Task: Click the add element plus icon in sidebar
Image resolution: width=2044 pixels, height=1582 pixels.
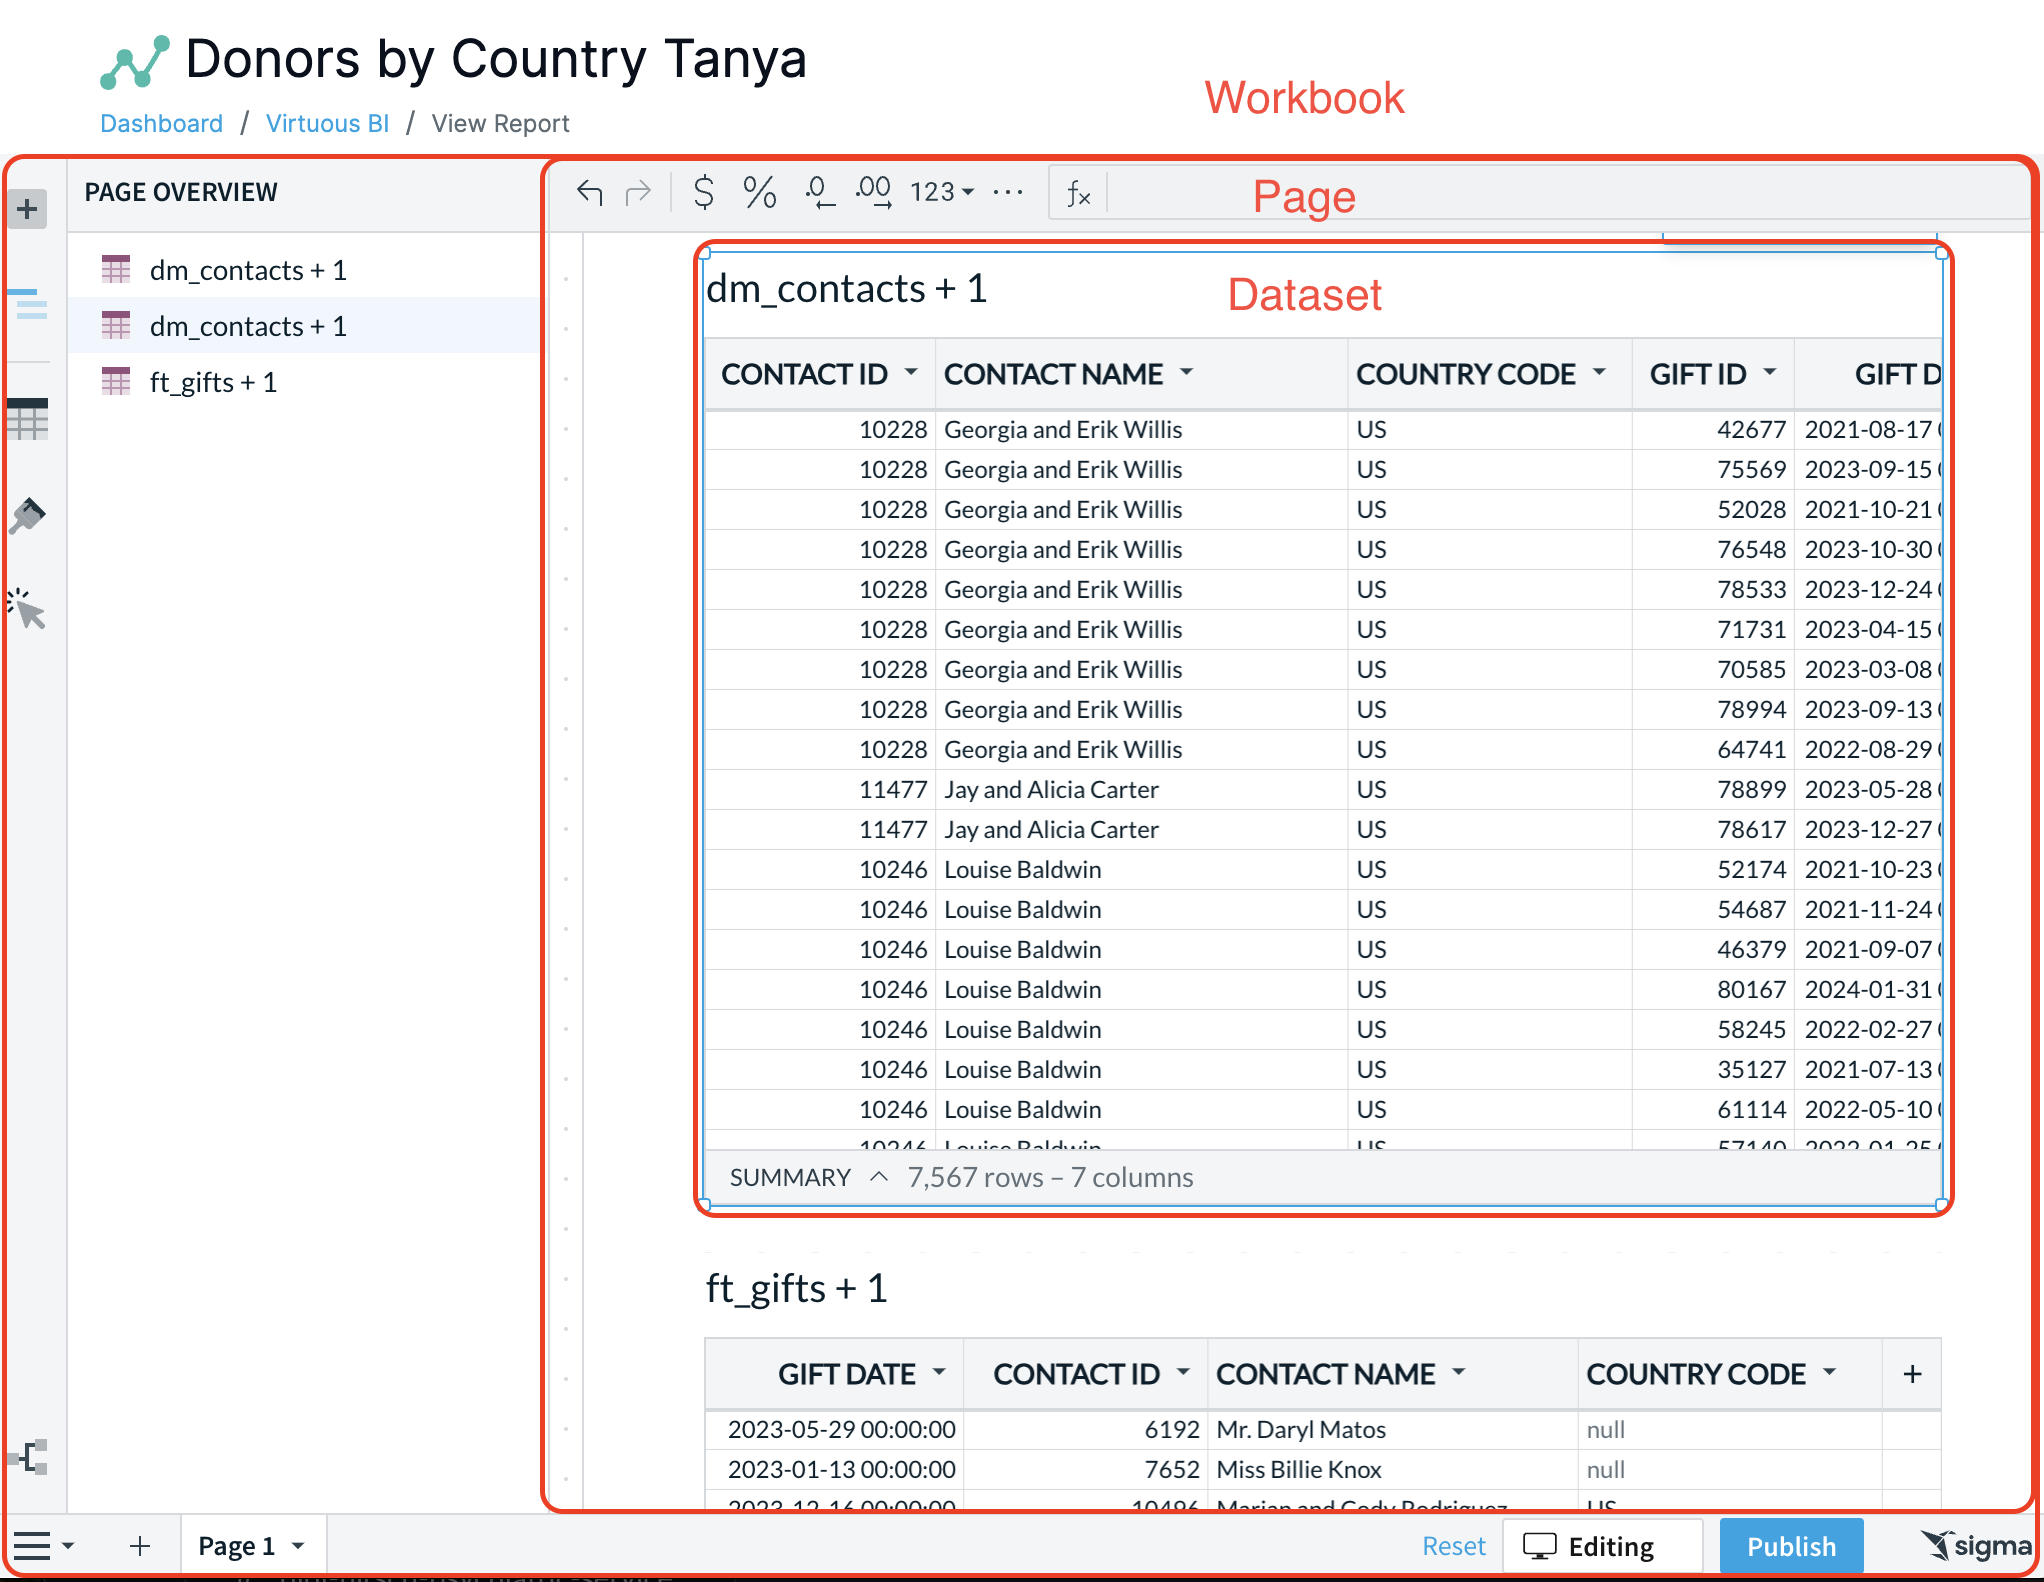Action: [27, 209]
